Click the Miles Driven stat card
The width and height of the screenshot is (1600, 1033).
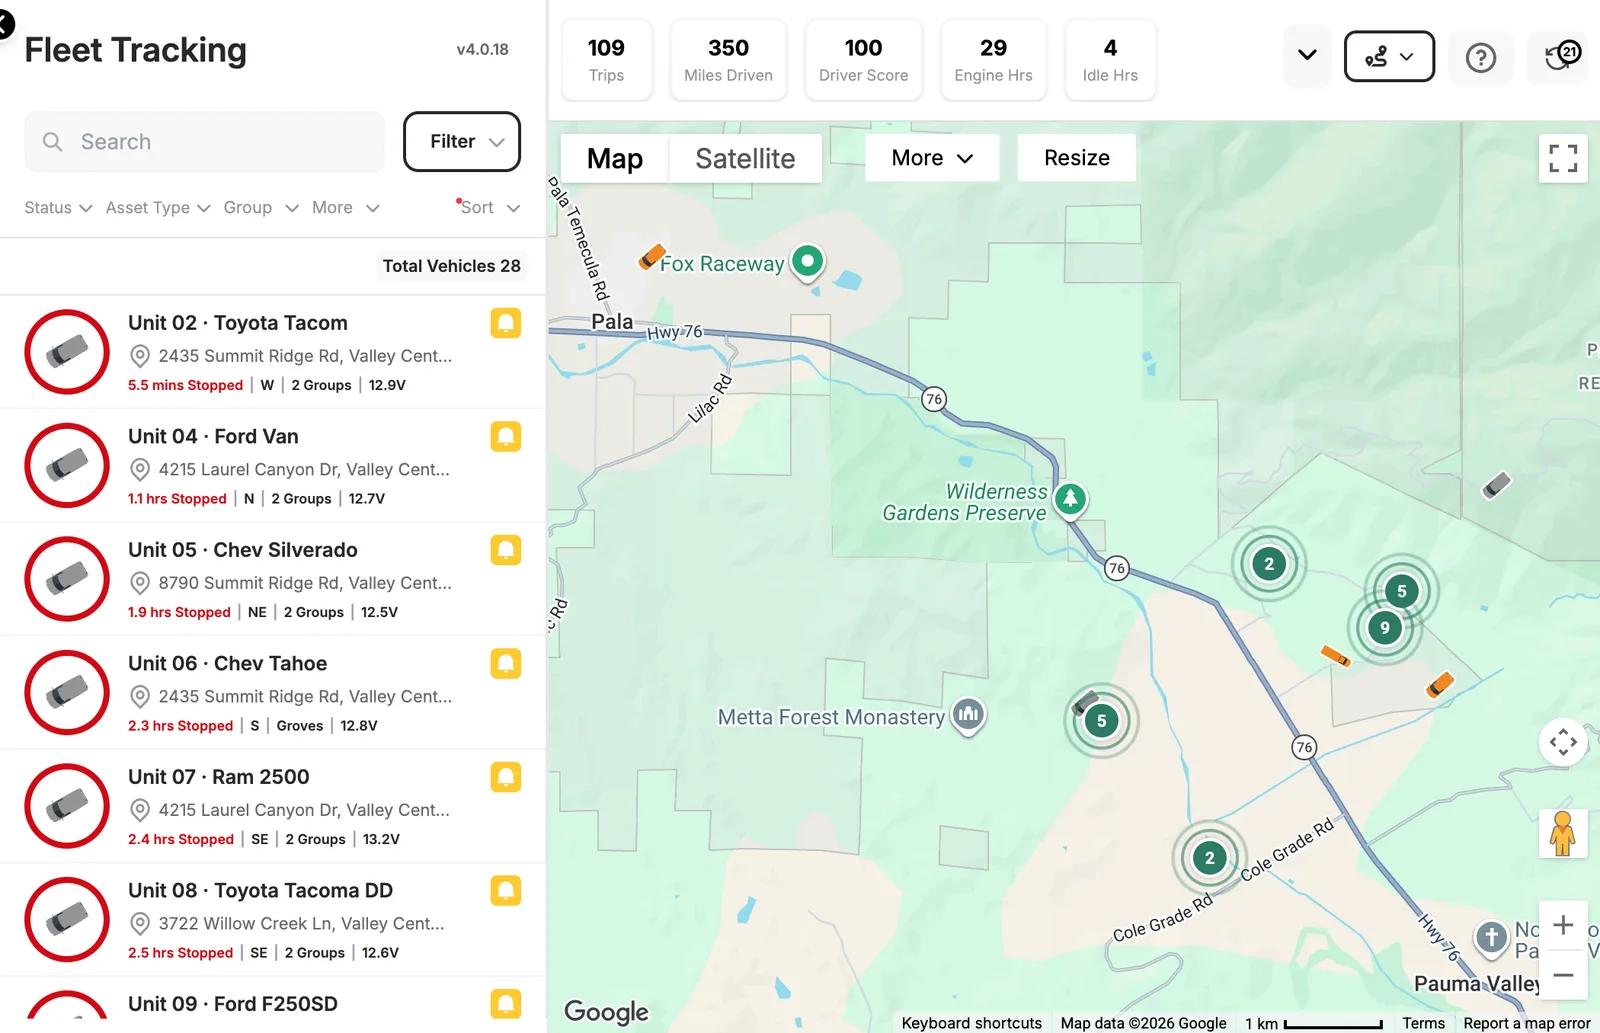[728, 60]
